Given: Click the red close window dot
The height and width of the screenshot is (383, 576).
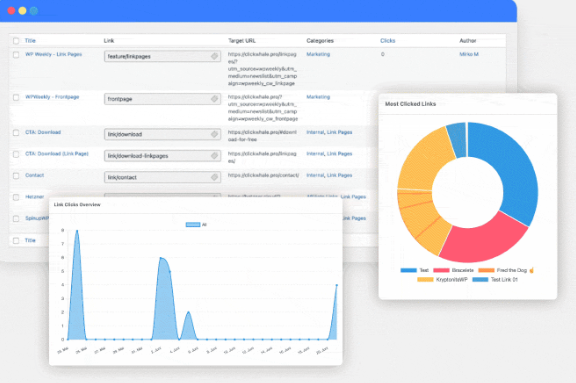Looking at the screenshot, I should pos(11,11).
